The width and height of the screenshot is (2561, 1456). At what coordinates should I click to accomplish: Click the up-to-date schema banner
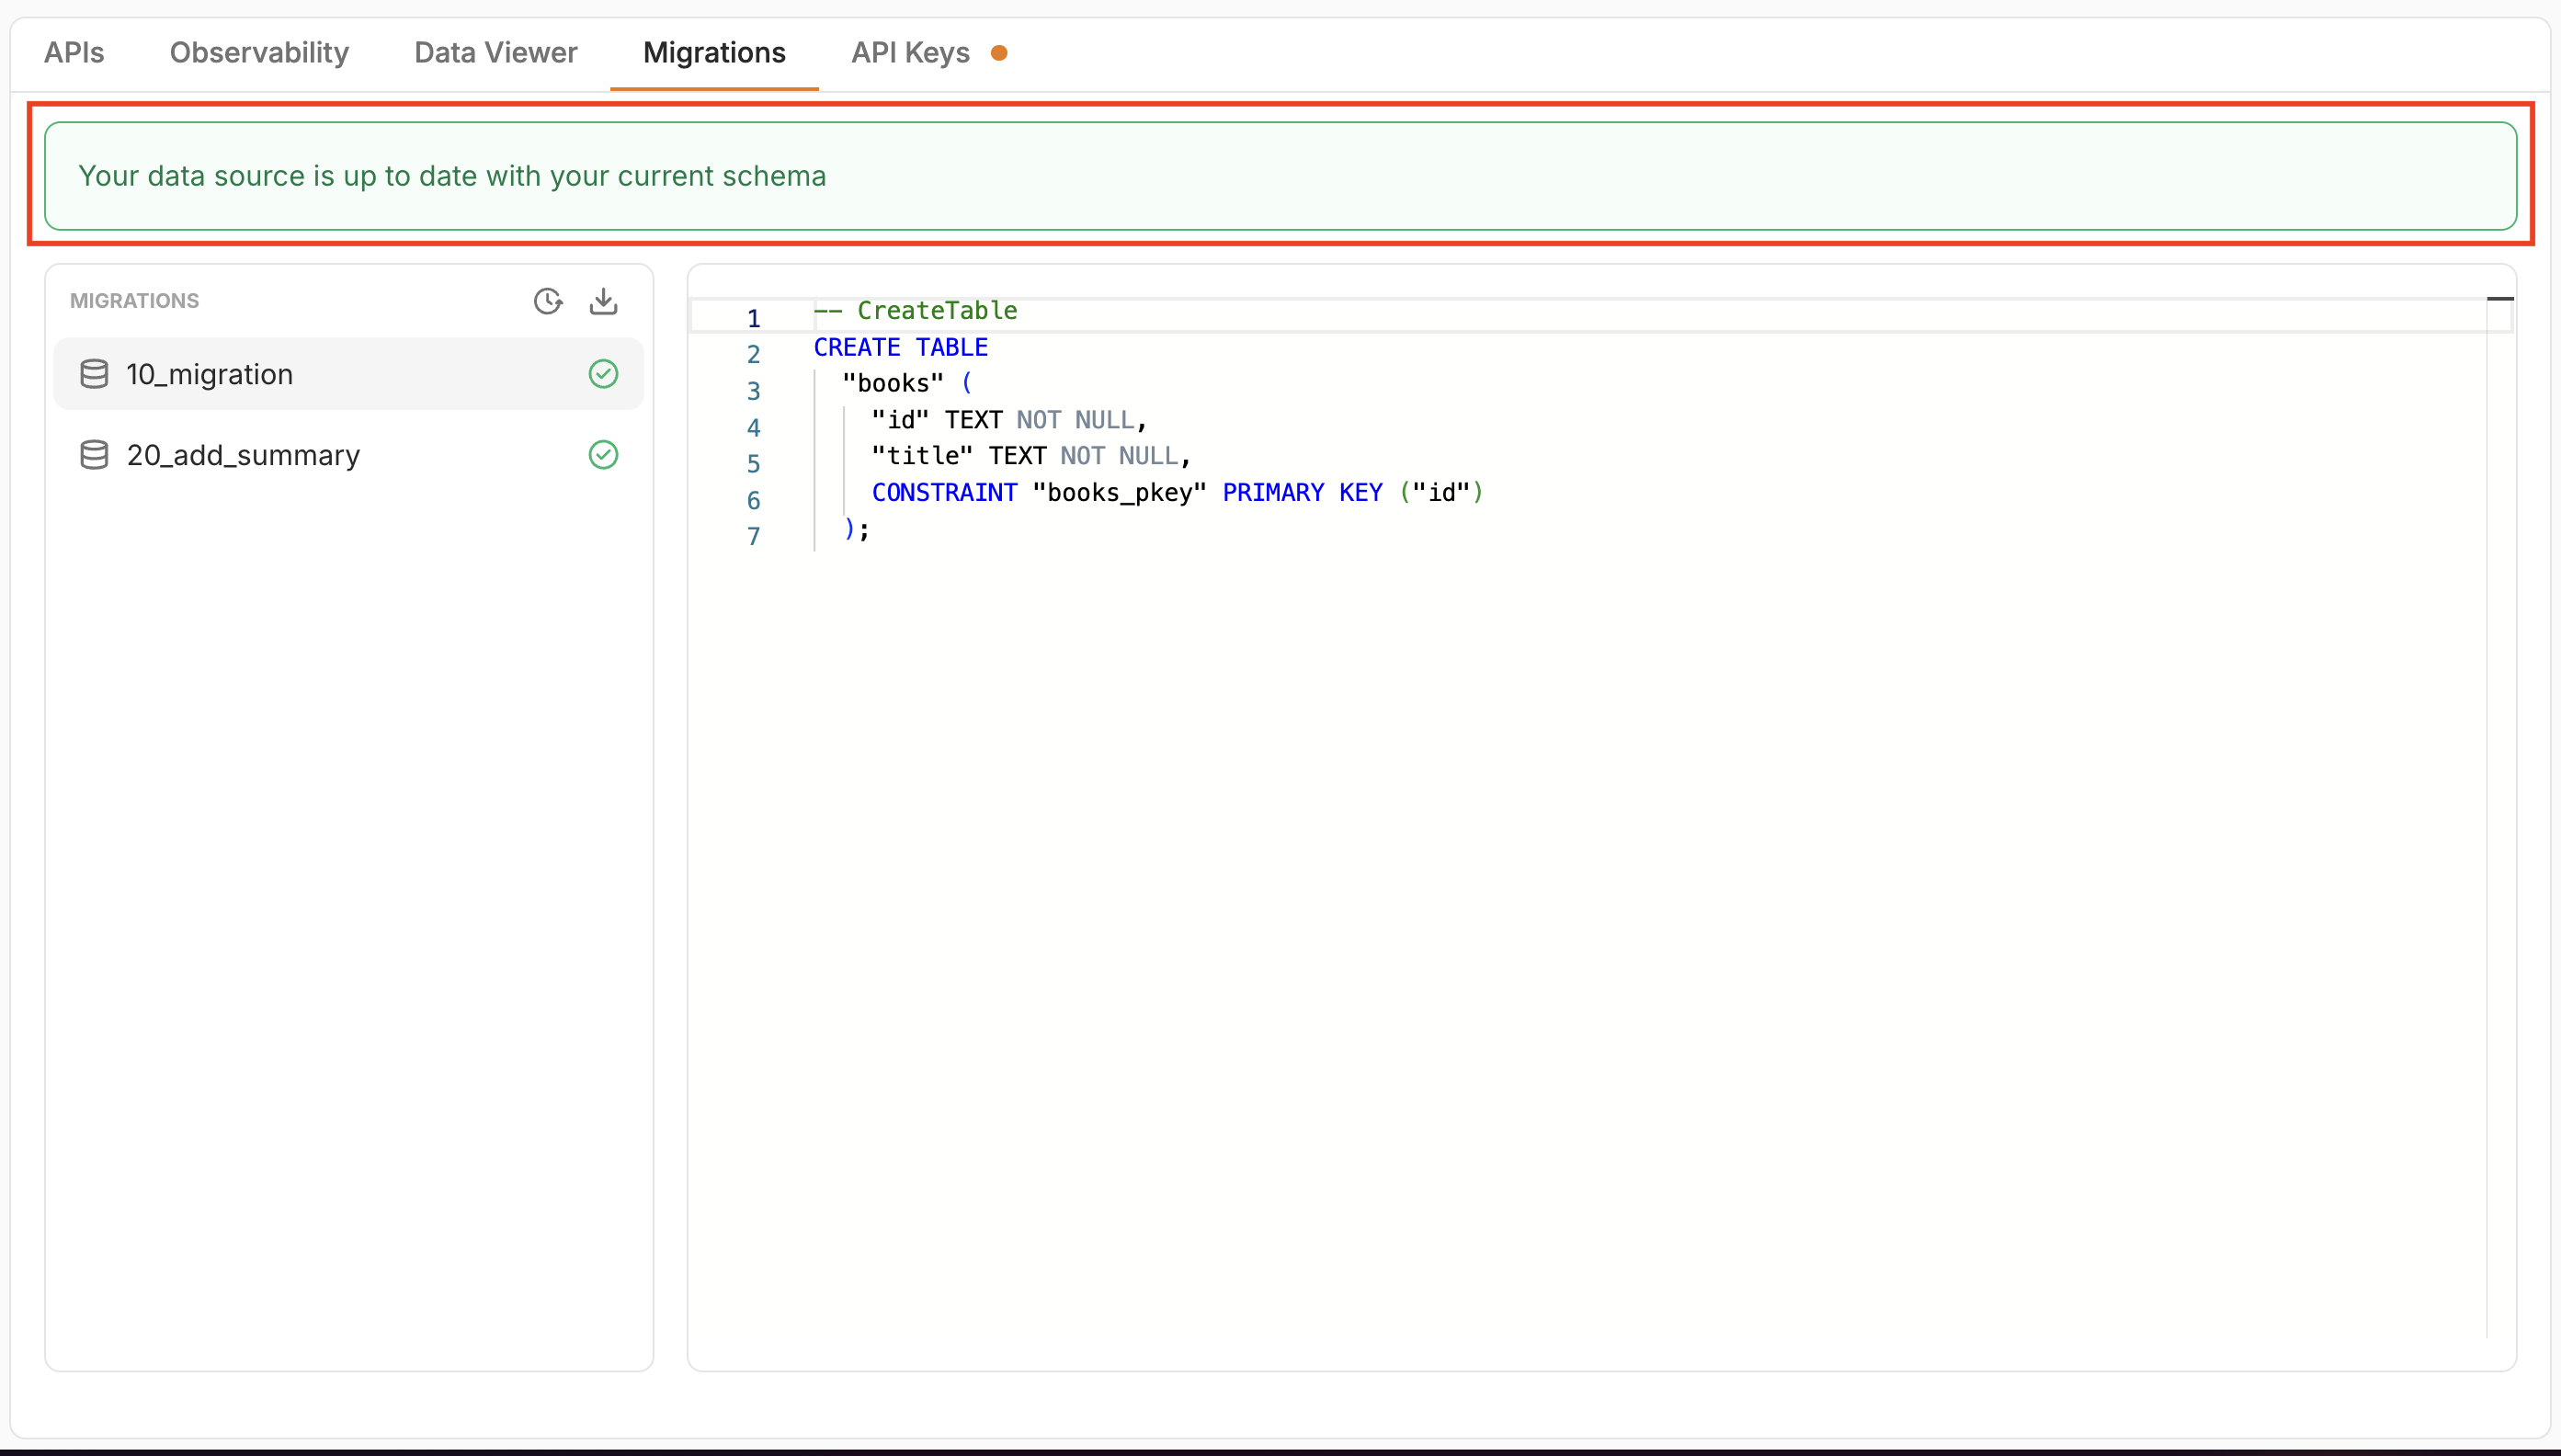pos(1280,176)
